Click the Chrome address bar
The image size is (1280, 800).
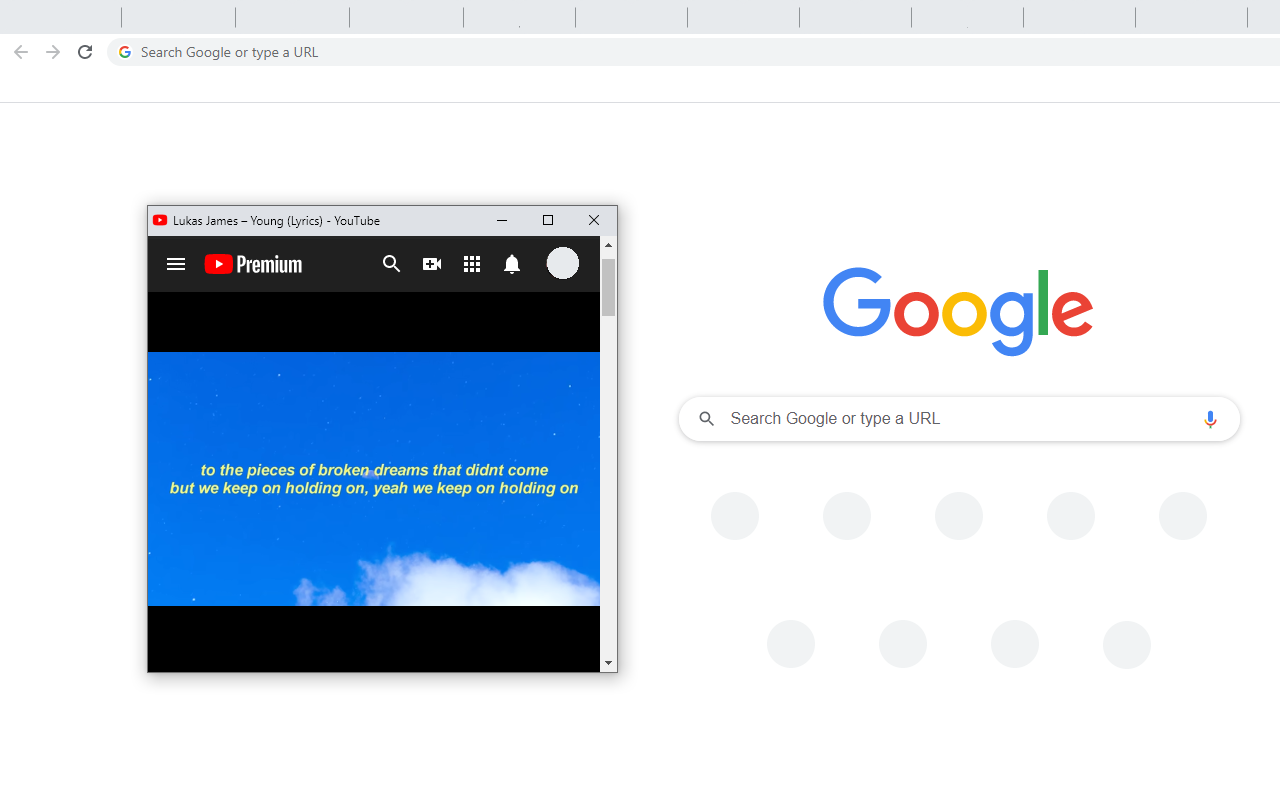(694, 52)
